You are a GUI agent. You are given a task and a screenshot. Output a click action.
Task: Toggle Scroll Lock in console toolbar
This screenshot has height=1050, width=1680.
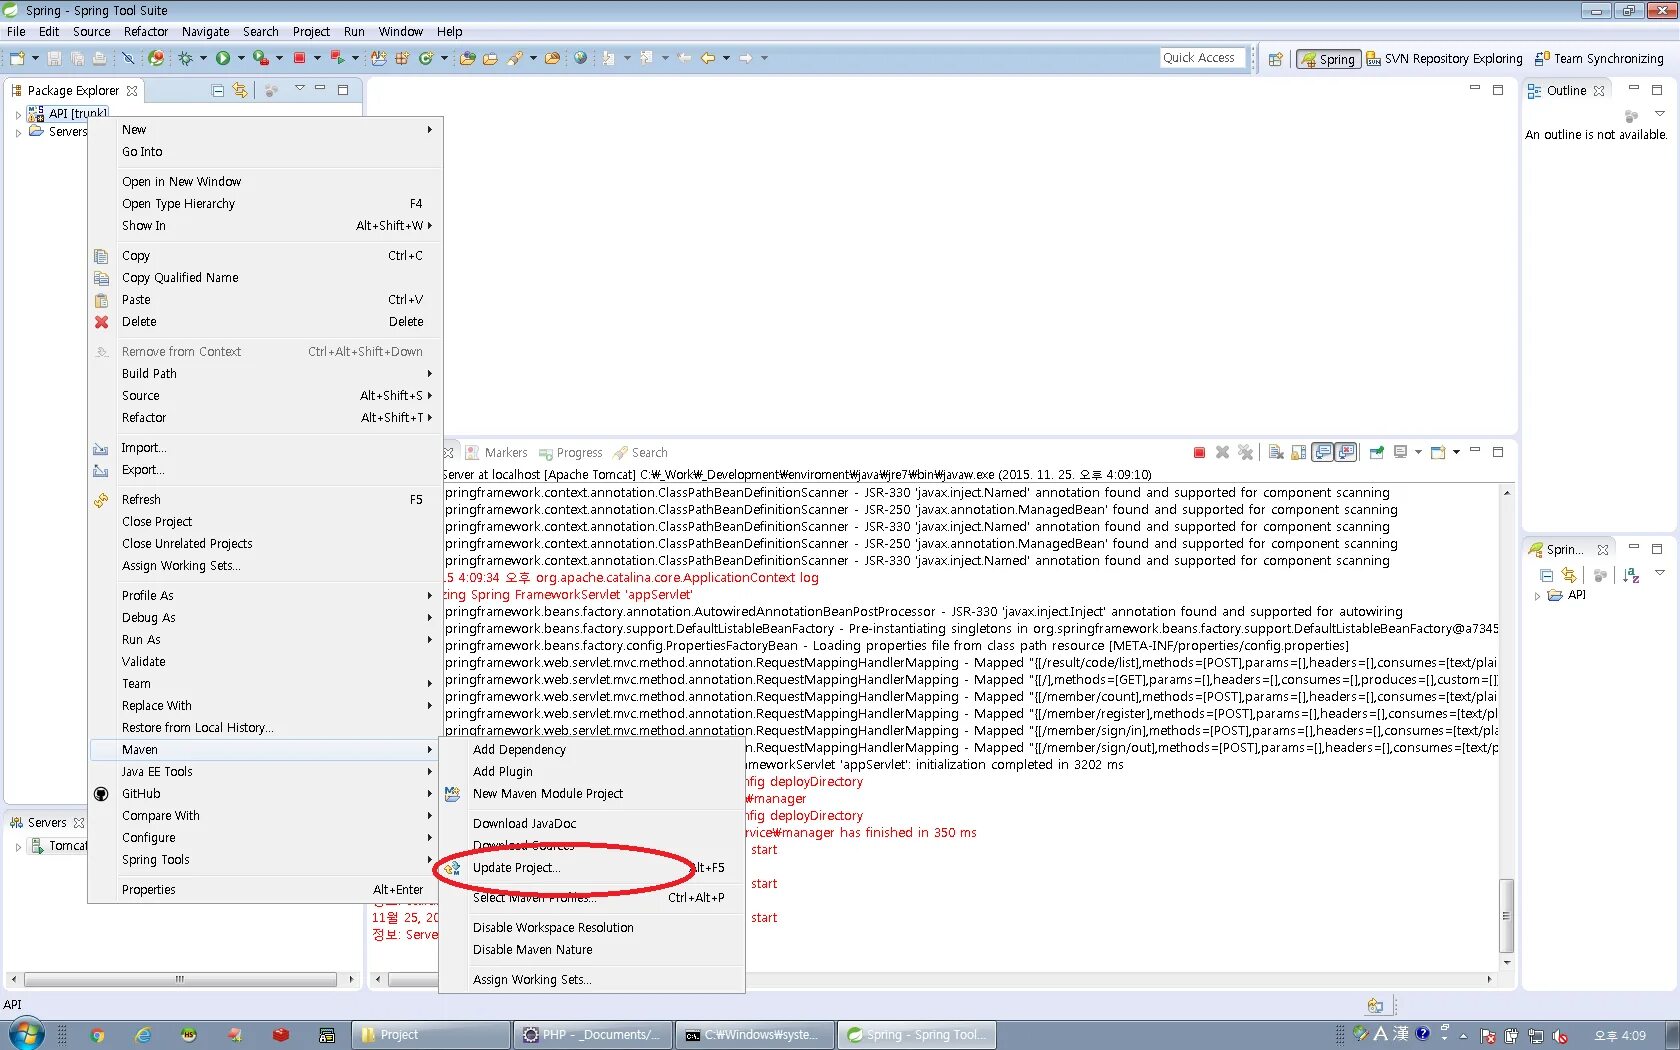(x=1299, y=453)
